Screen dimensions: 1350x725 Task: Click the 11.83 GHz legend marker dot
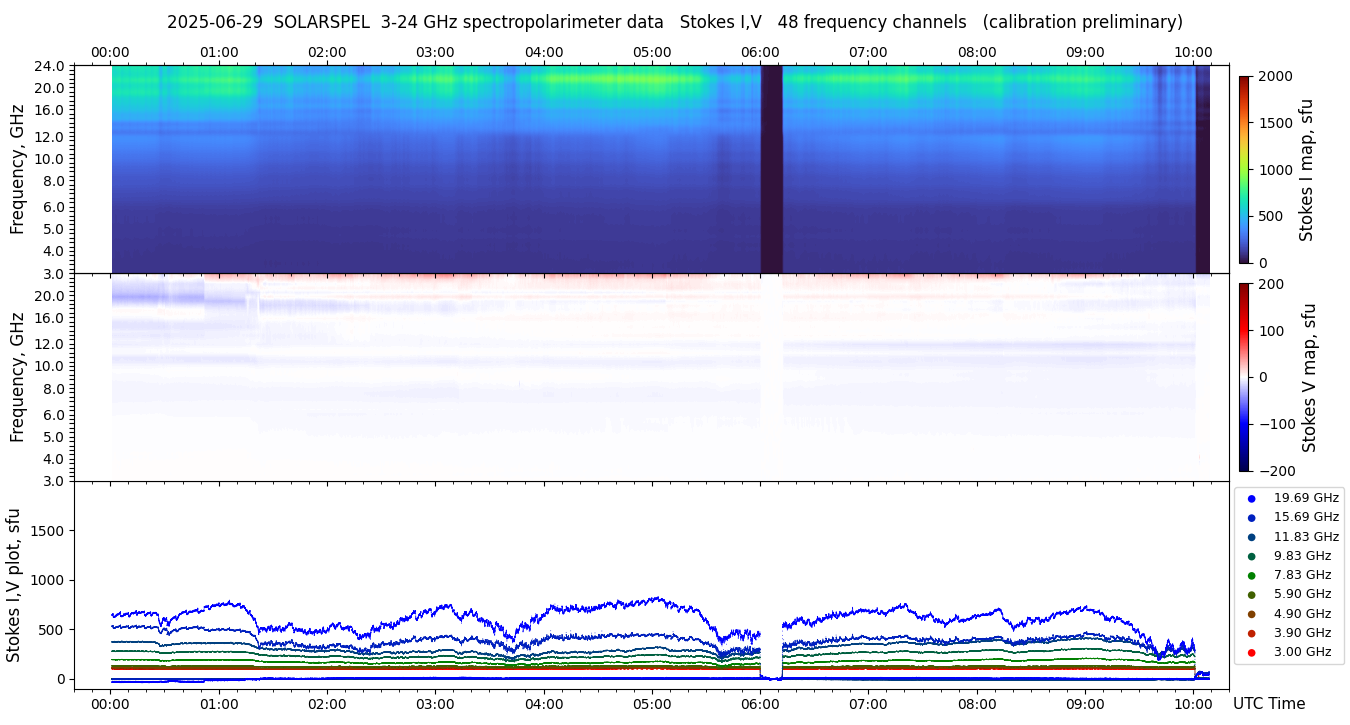[x=1251, y=537]
